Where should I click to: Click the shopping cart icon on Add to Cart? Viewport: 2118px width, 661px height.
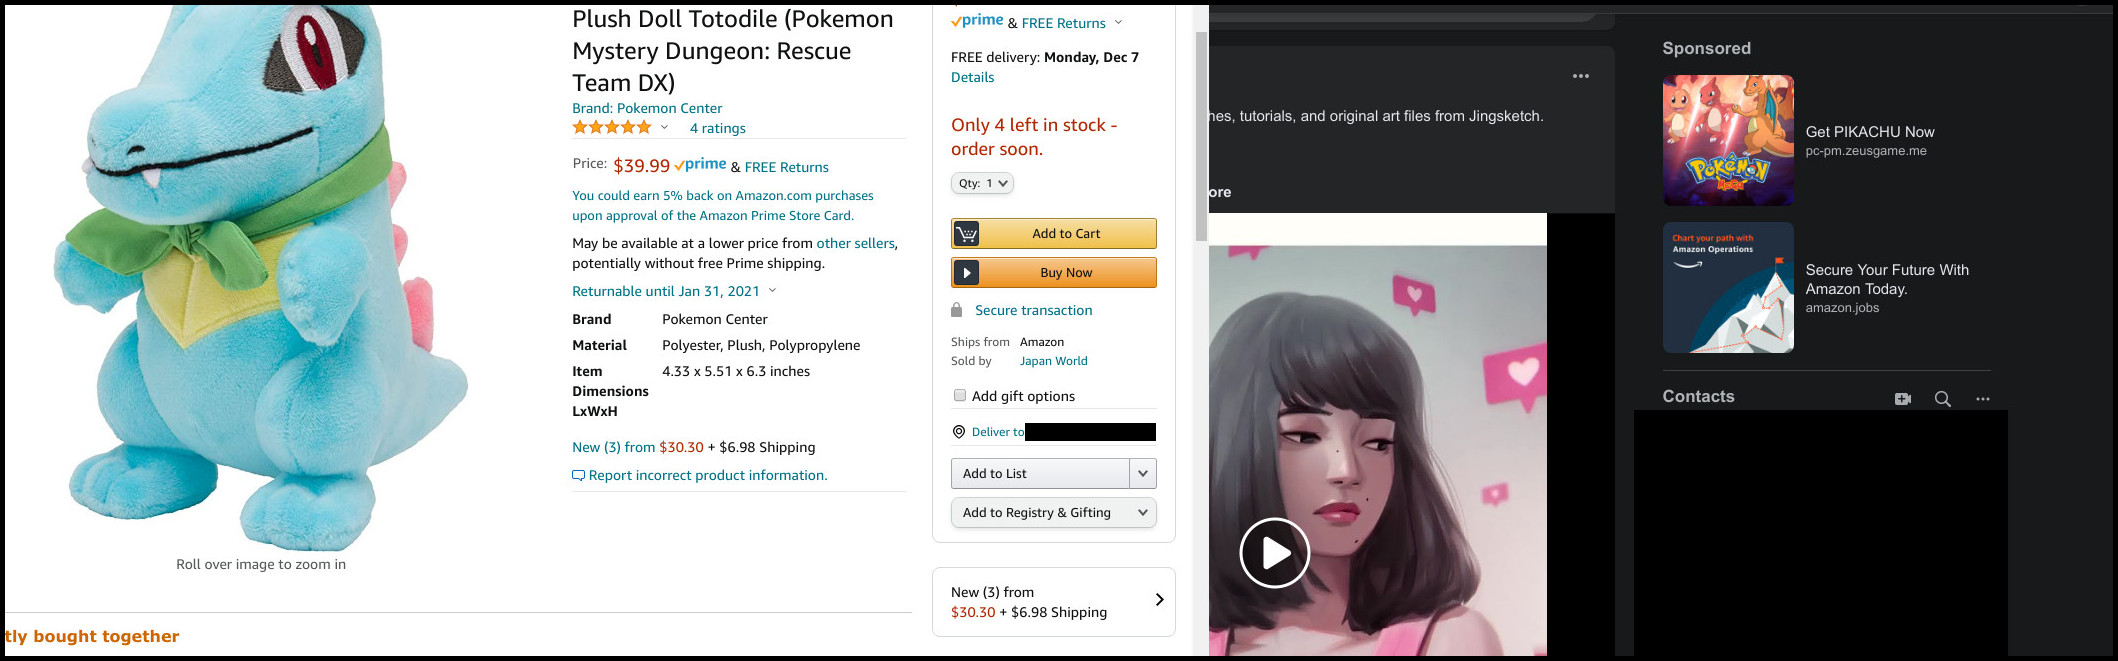pyautogui.click(x=966, y=234)
